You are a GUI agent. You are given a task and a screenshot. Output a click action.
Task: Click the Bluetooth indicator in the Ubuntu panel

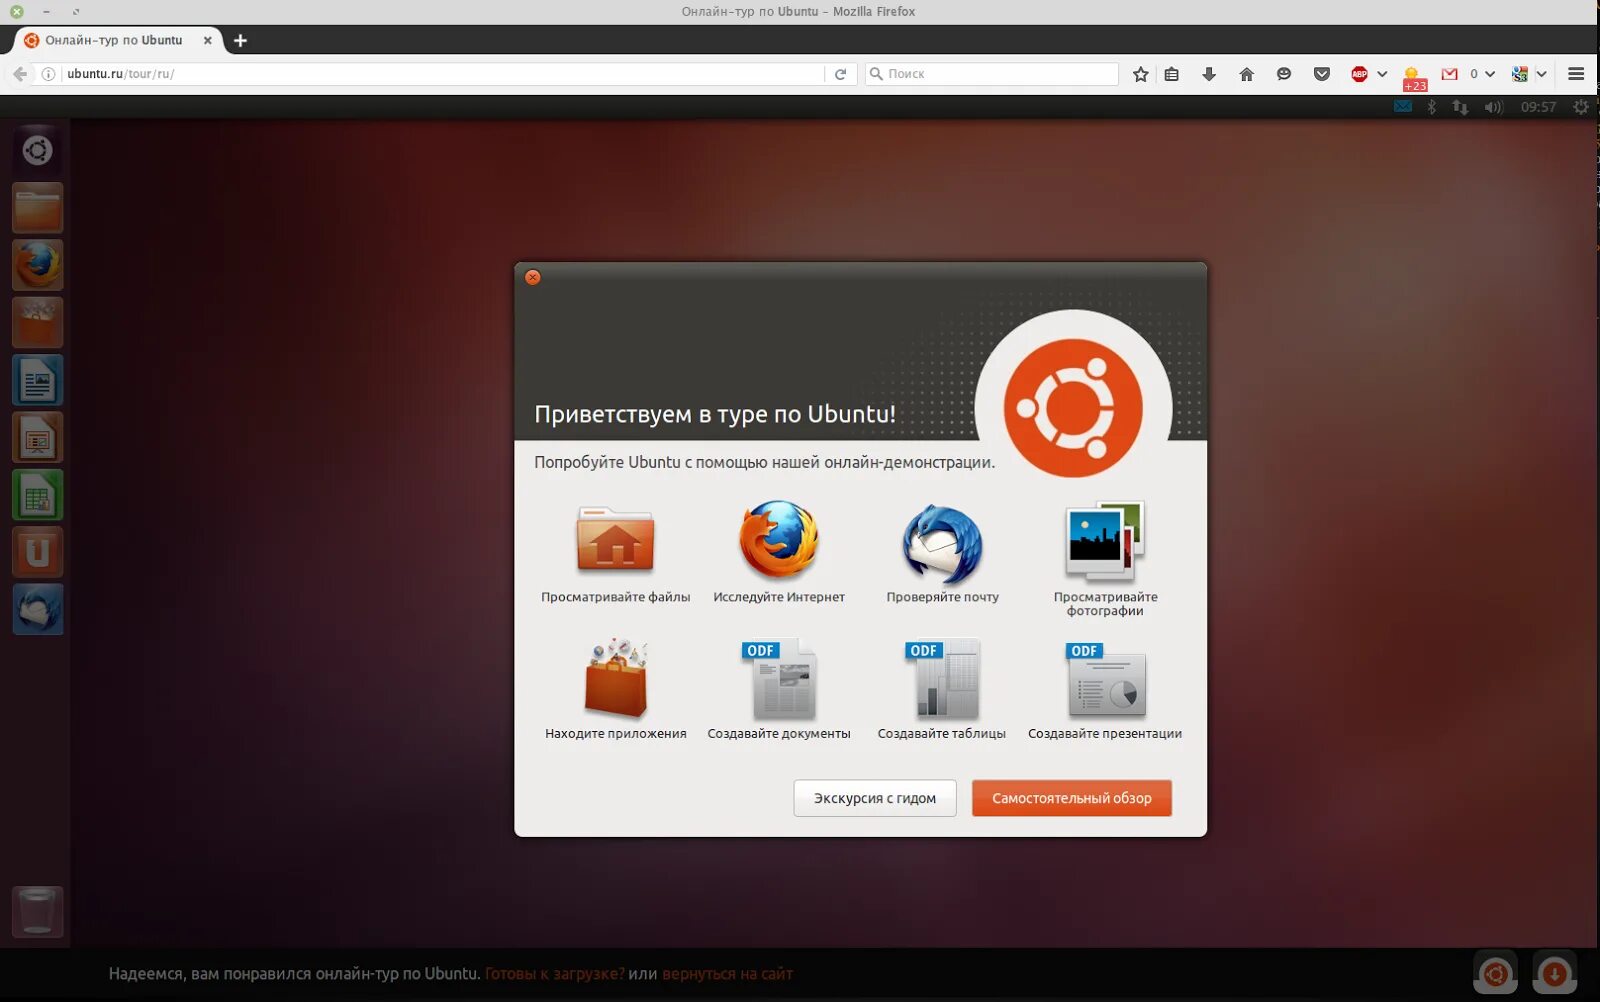1431,107
